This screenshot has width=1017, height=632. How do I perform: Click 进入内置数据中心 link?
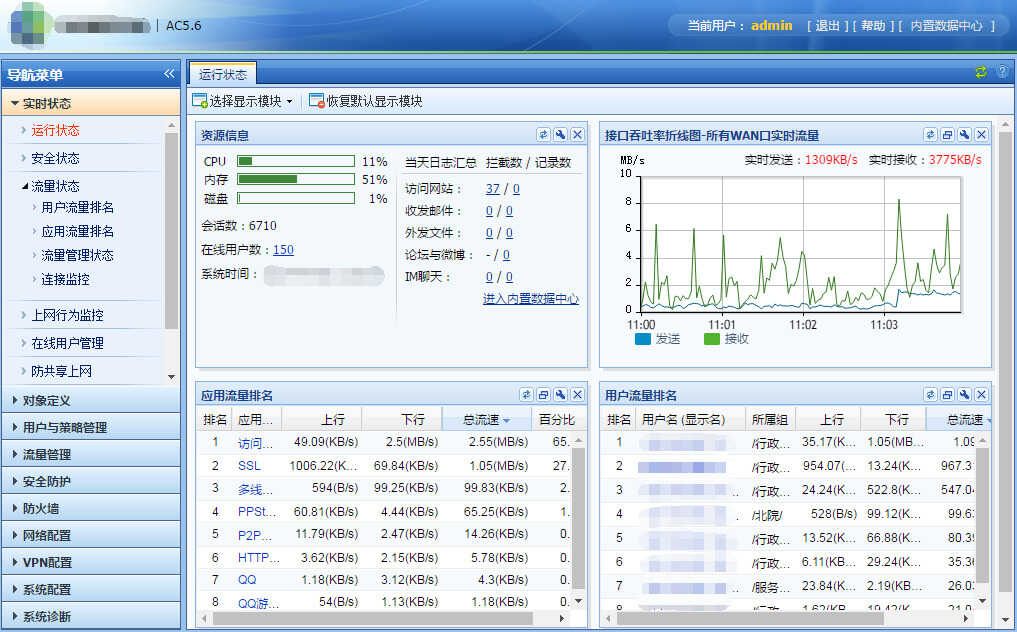tap(531, 299)
